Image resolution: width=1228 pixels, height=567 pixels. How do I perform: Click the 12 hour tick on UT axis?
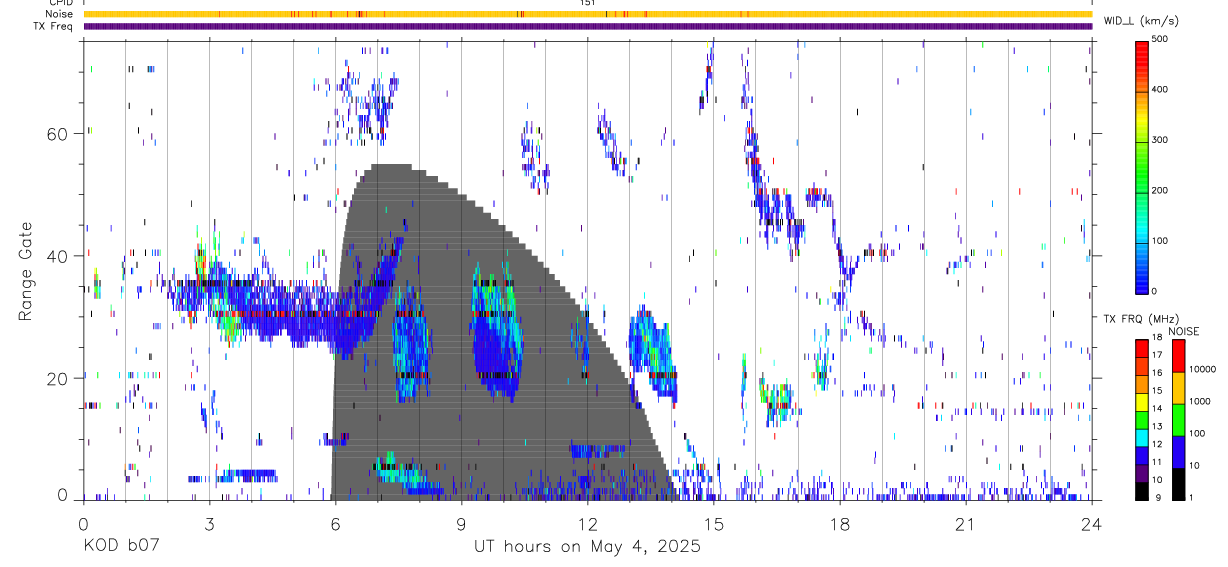pos(587,523)
